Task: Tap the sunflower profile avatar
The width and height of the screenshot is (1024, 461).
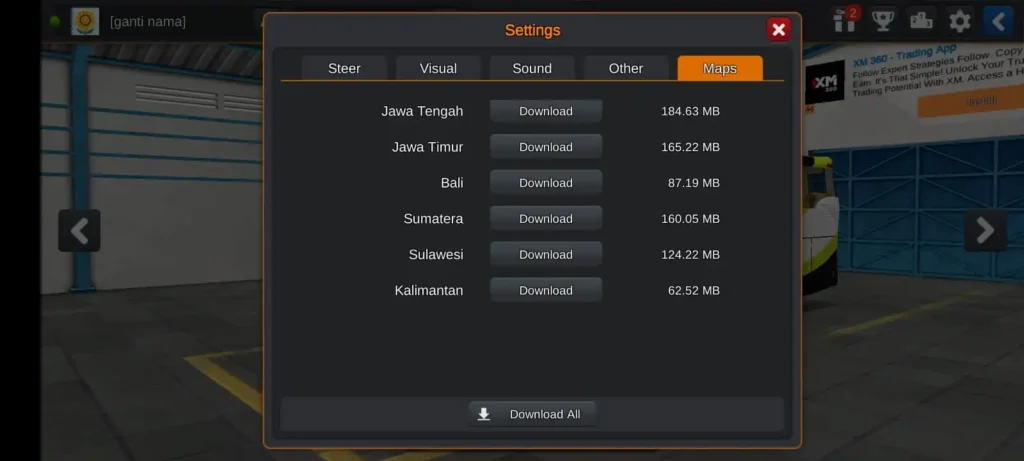Action: (x=85, y=21)
